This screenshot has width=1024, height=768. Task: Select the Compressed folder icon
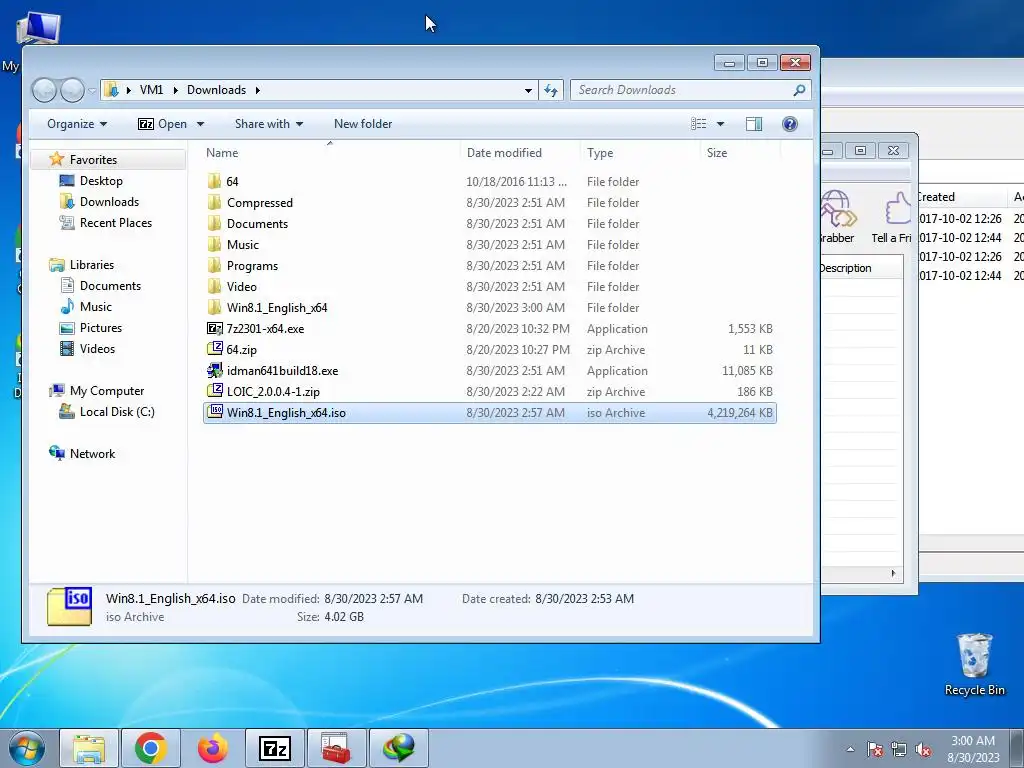(x=214, y=202)
